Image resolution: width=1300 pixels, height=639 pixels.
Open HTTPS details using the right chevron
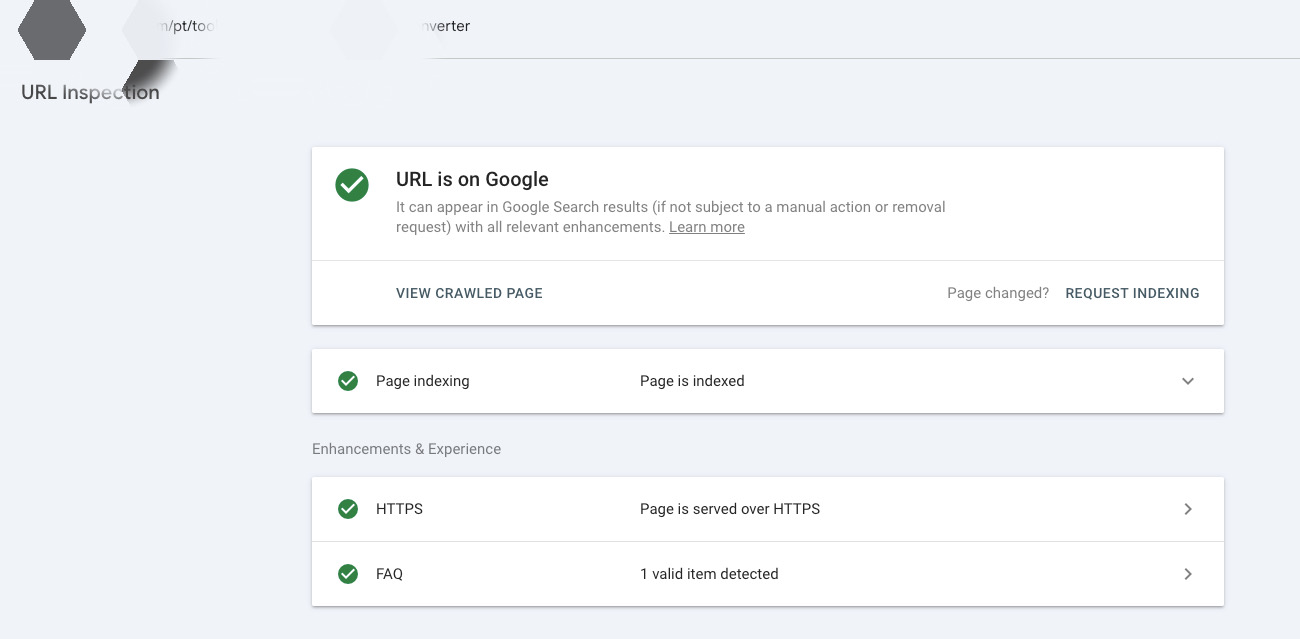click(x=1188, y=509)
